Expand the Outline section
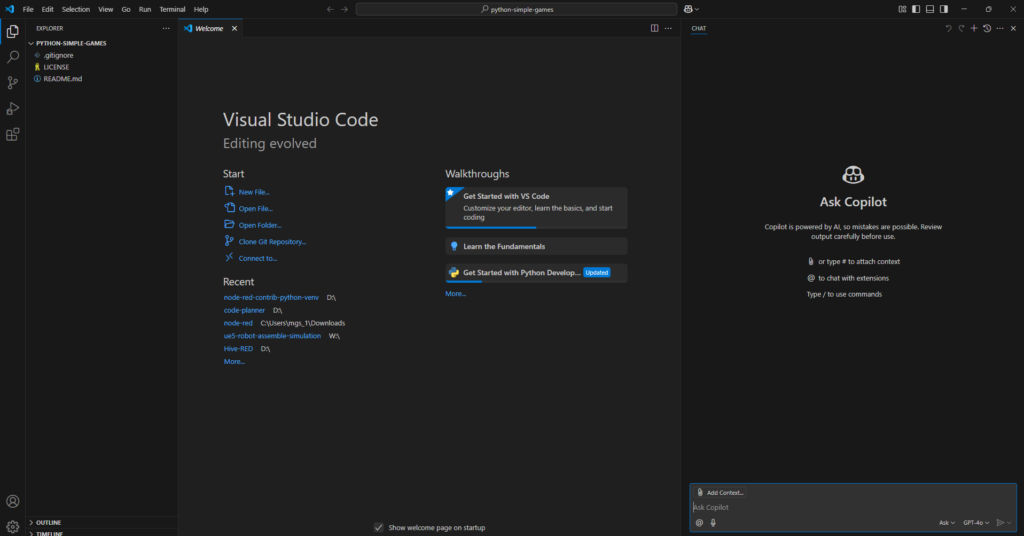This screenshot has width=1024, height=536. (x=48, y=522)
